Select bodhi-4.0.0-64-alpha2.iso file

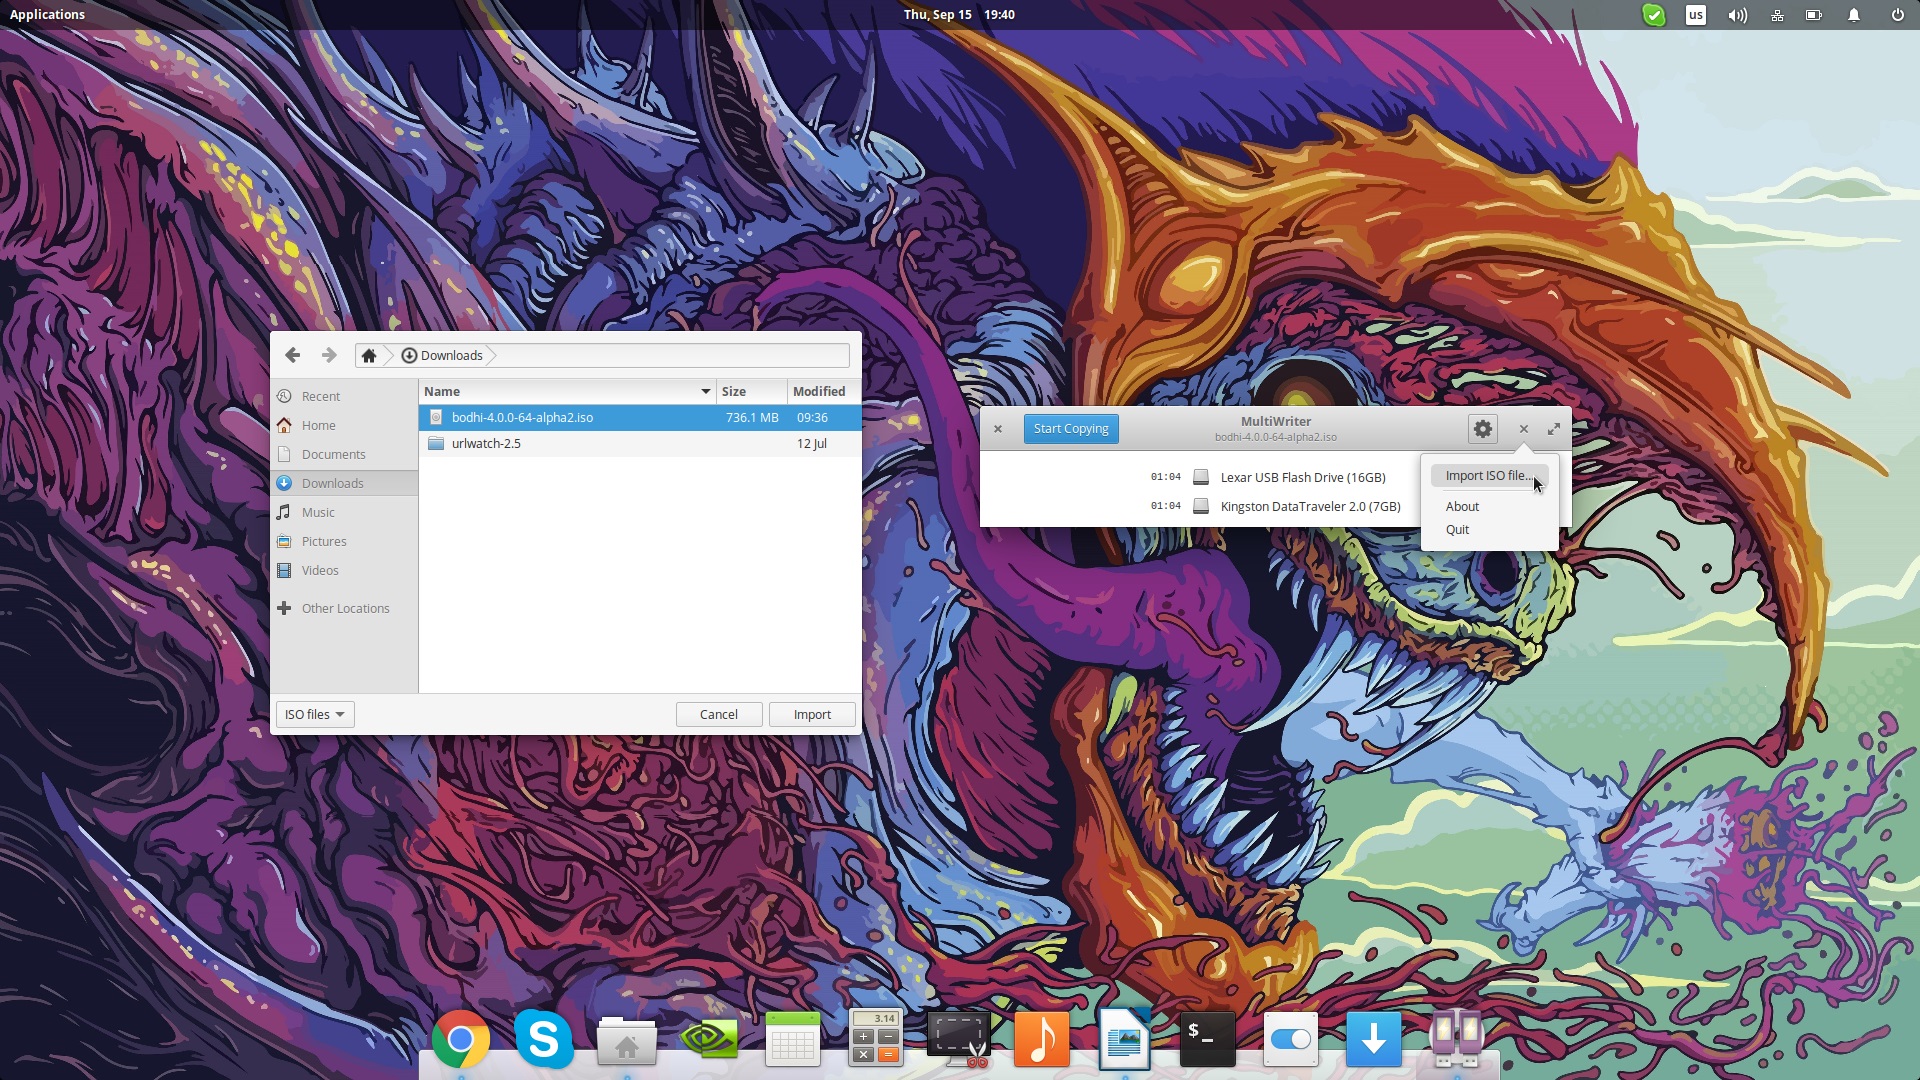pos(639,417)
